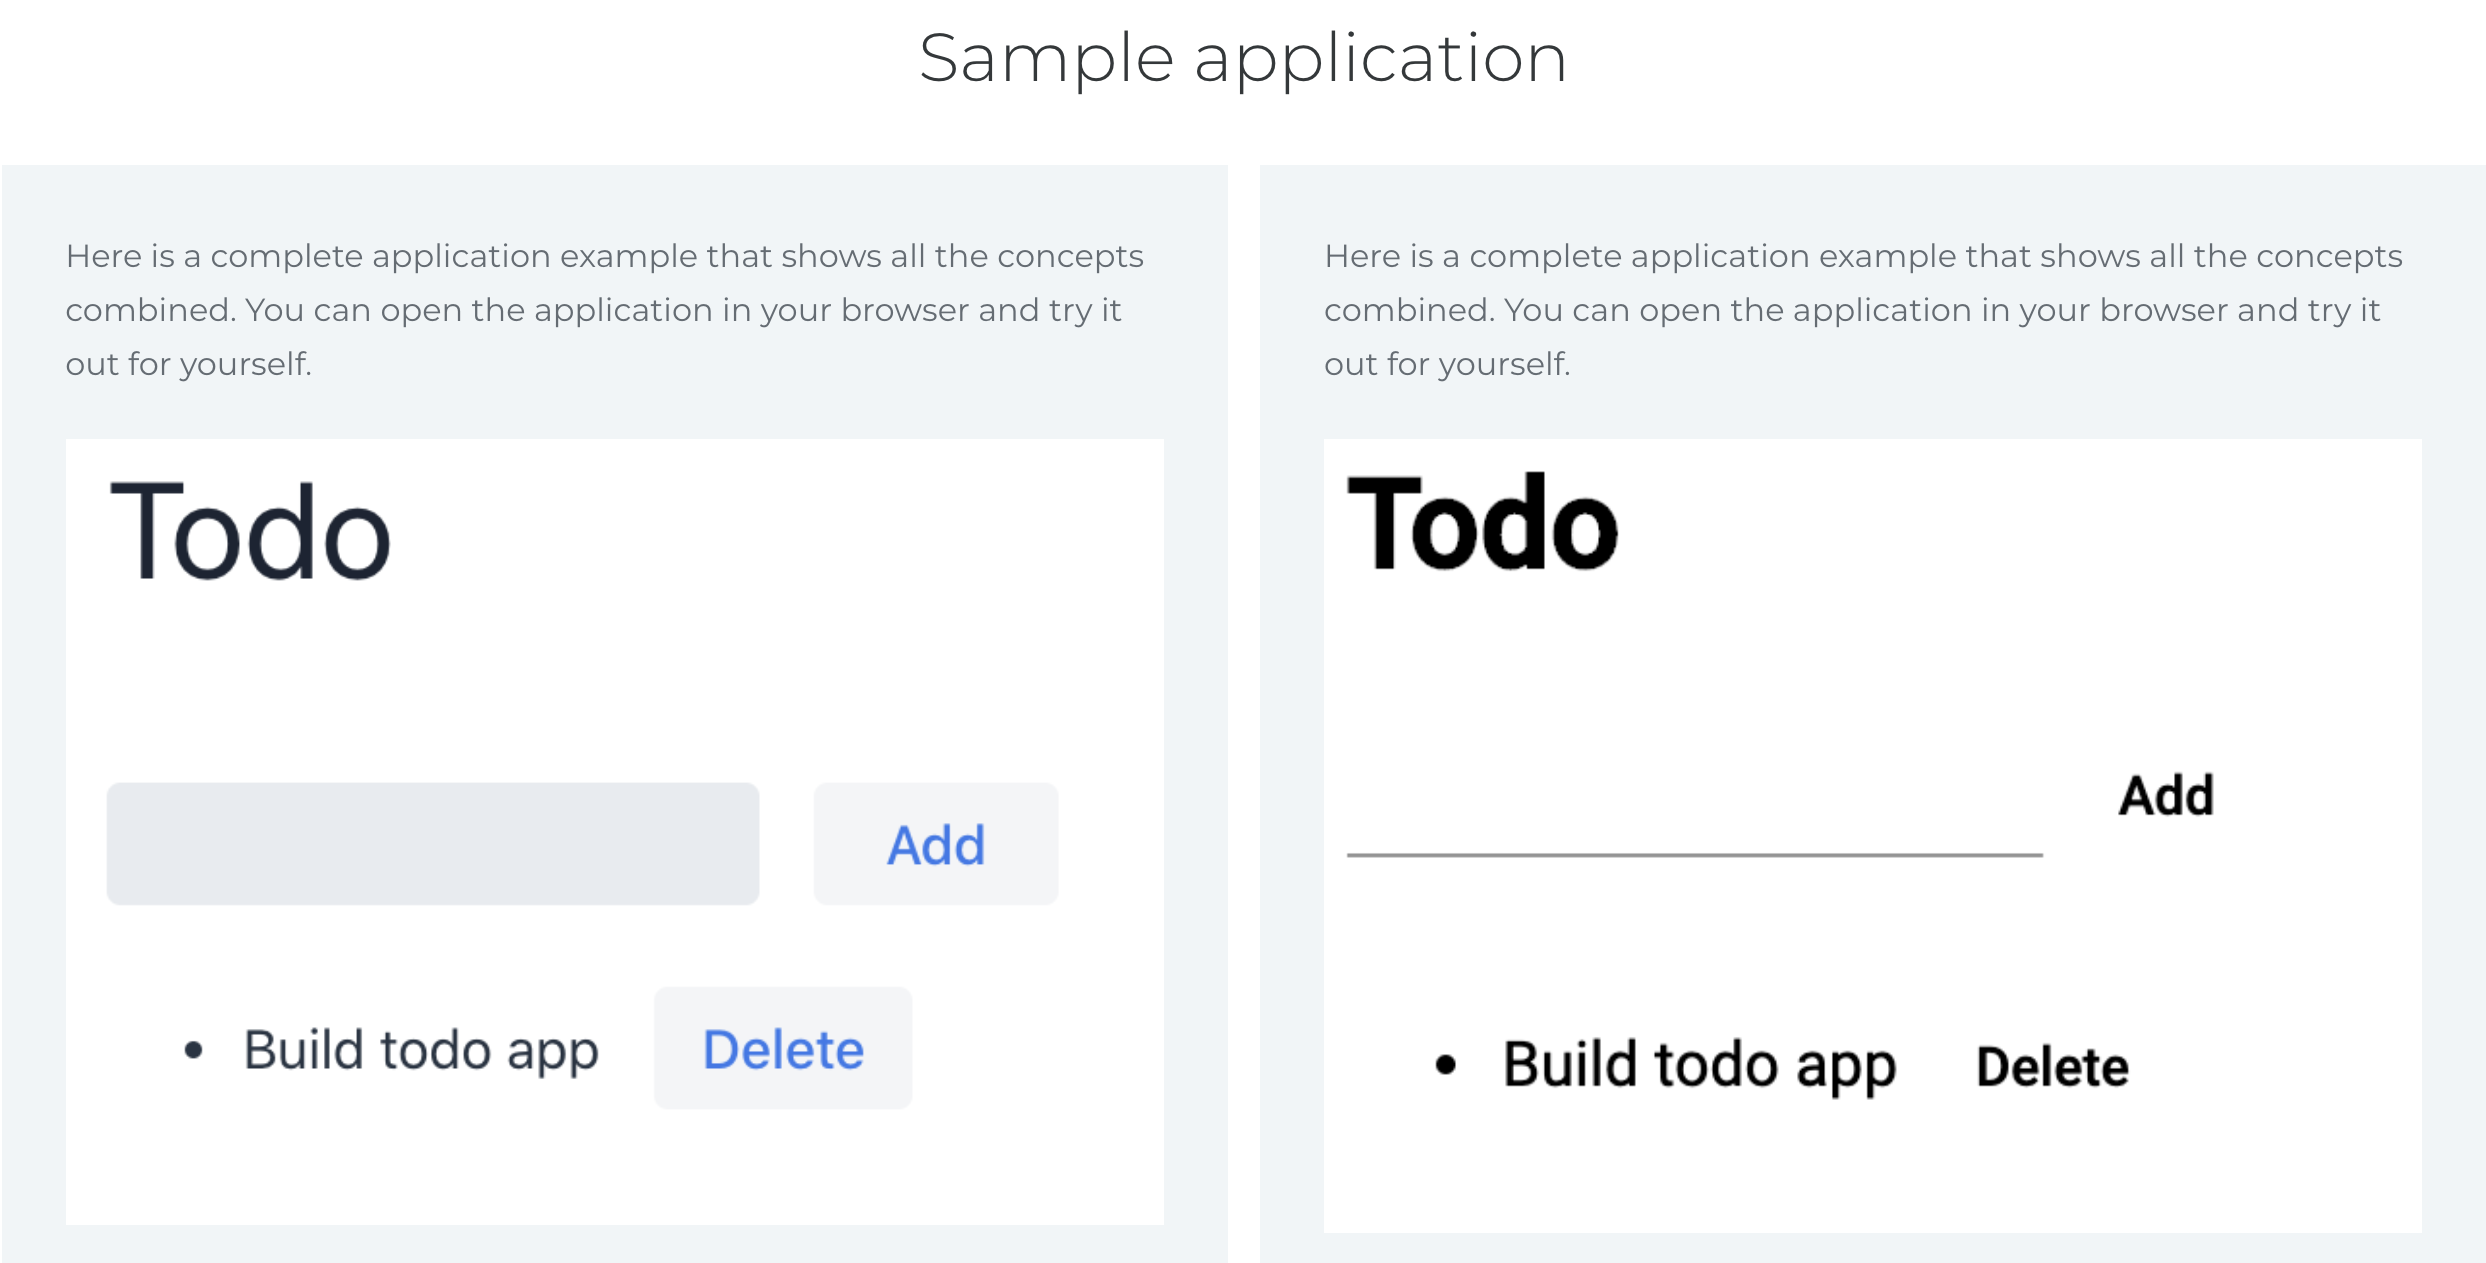This screenshot has width=2486, height=1263.
Task: Click the right description paragraph text
Action: [1862, 308]
